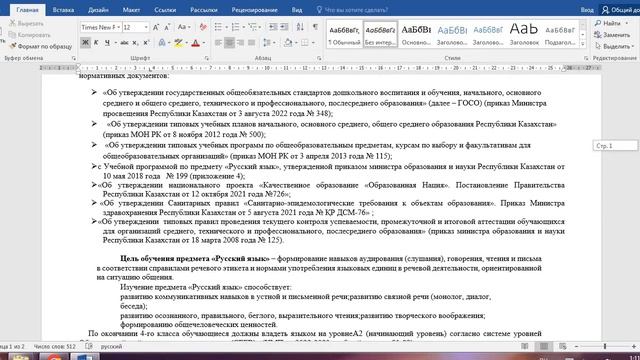Viewport: 640px width, 360px height.
Task: Increase paragraph indent
Action: [284, 27]
